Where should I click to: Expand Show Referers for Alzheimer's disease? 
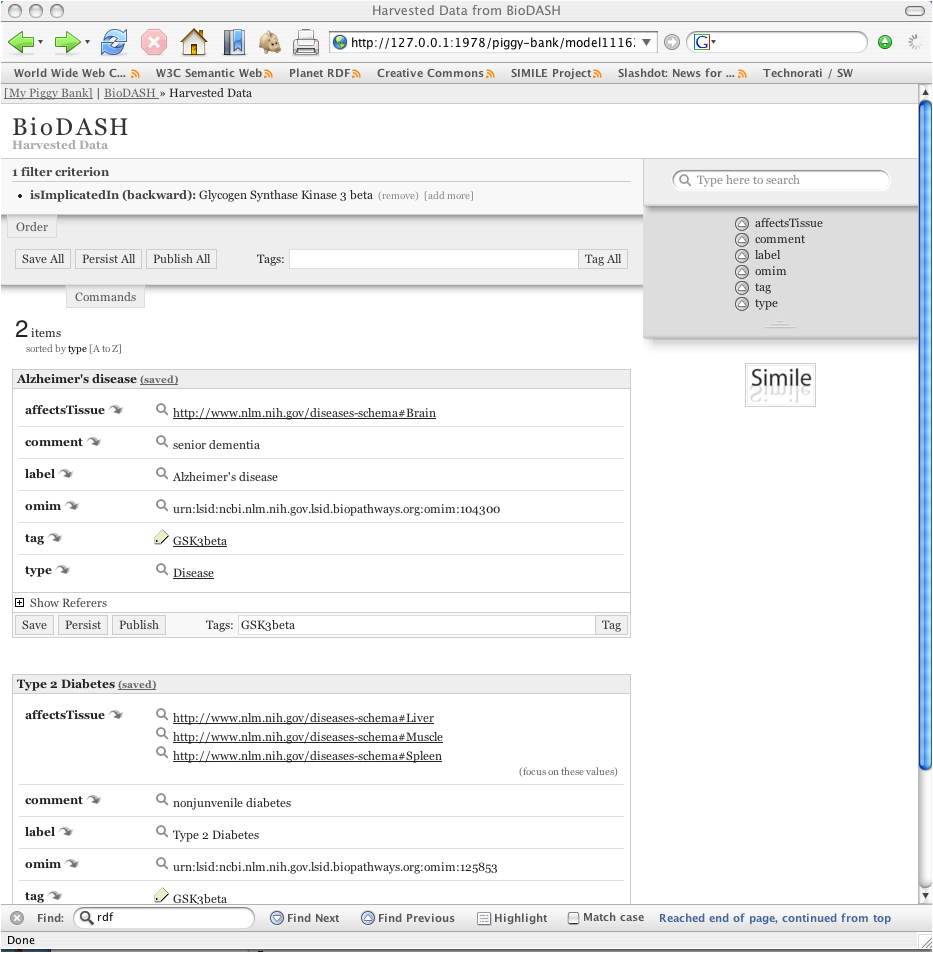20,603
